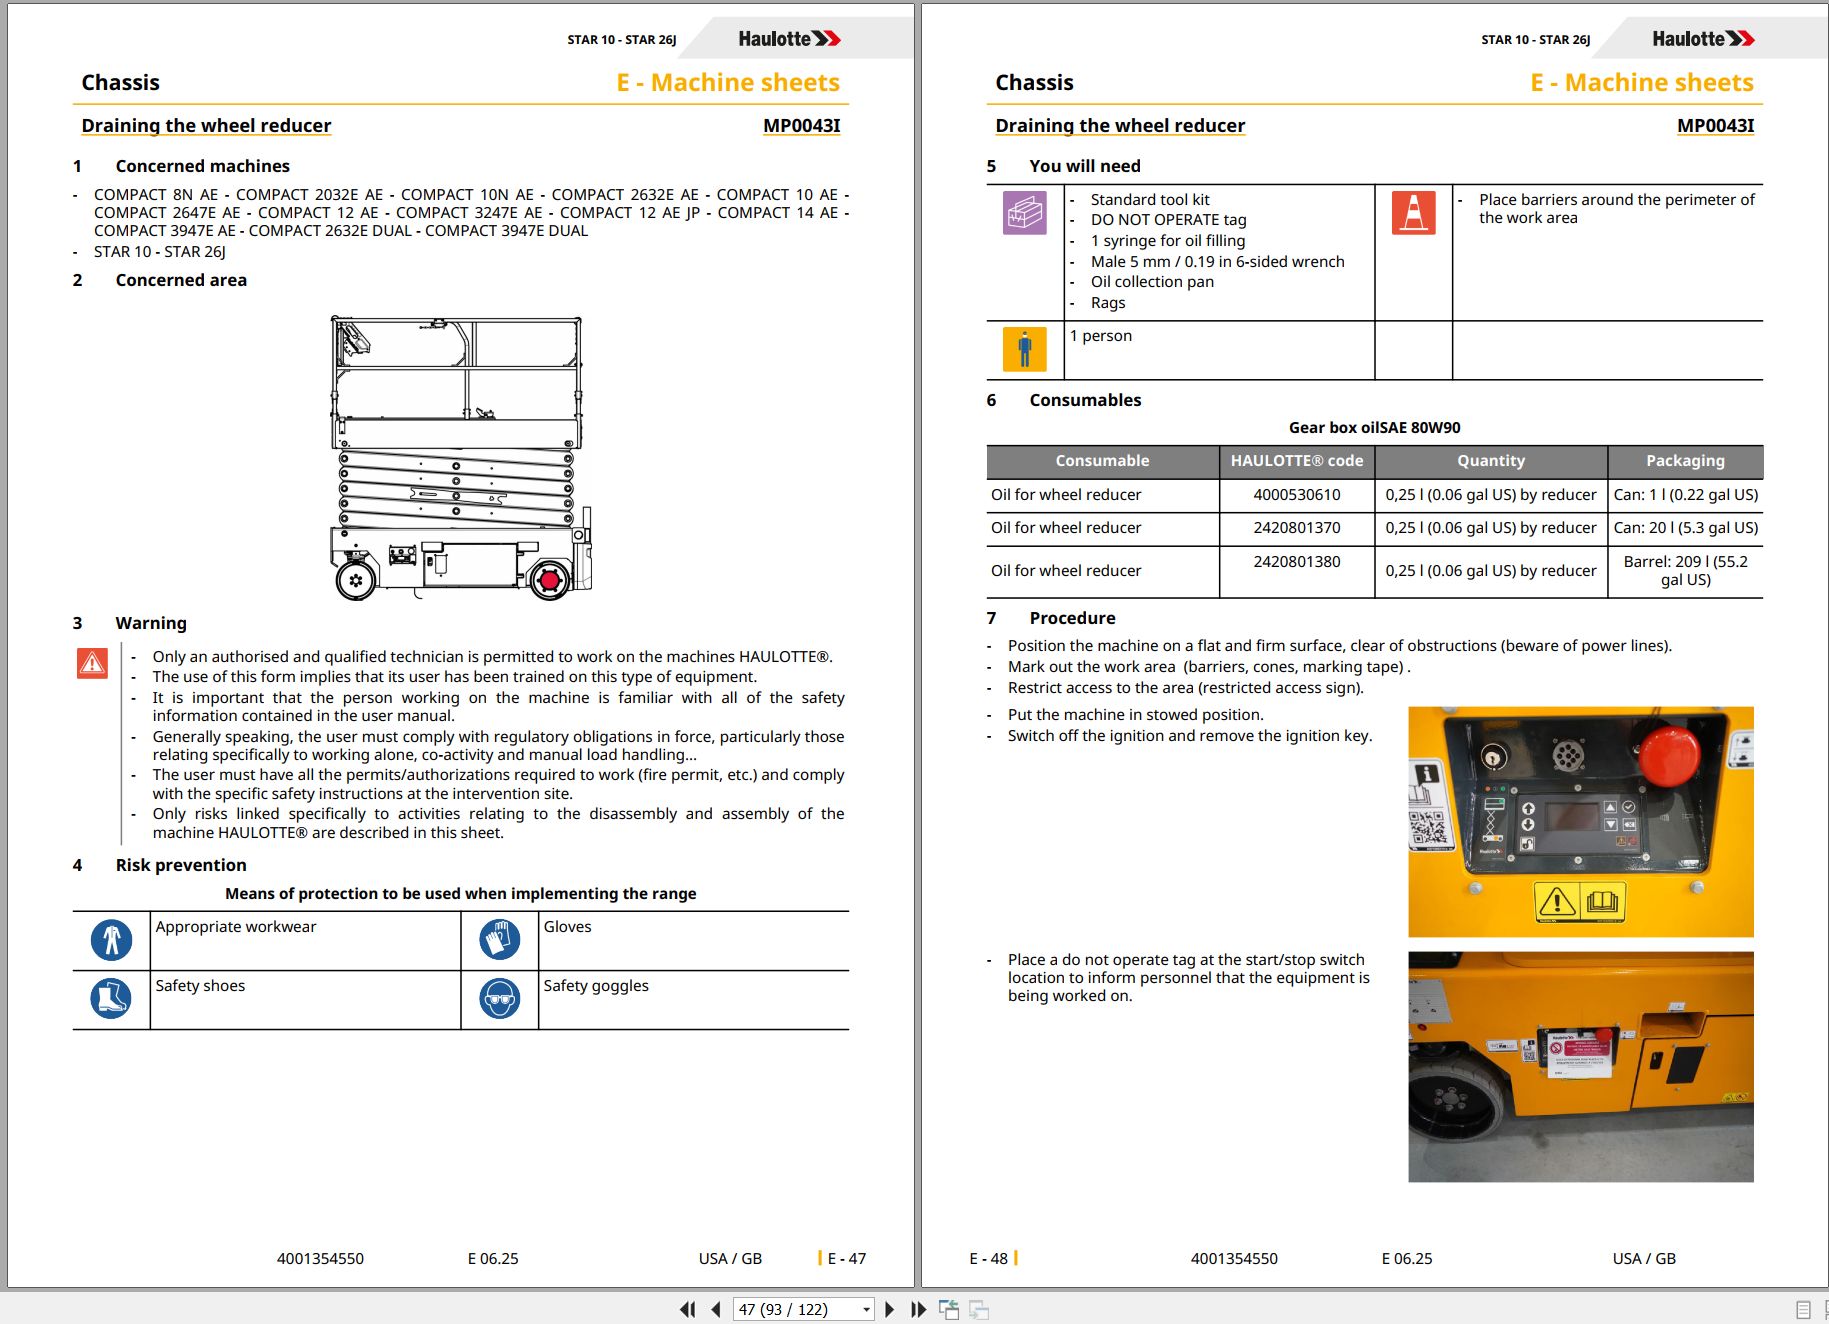Go to the first page
Screen dimensions: 1829x1324
coord(687,1309)
